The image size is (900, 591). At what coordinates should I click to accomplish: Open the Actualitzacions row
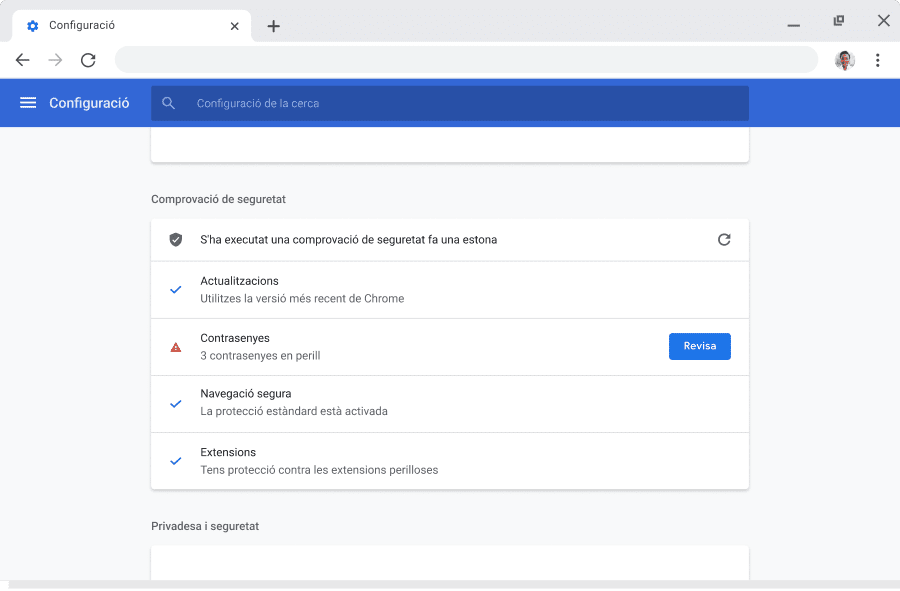coord(449,290)
